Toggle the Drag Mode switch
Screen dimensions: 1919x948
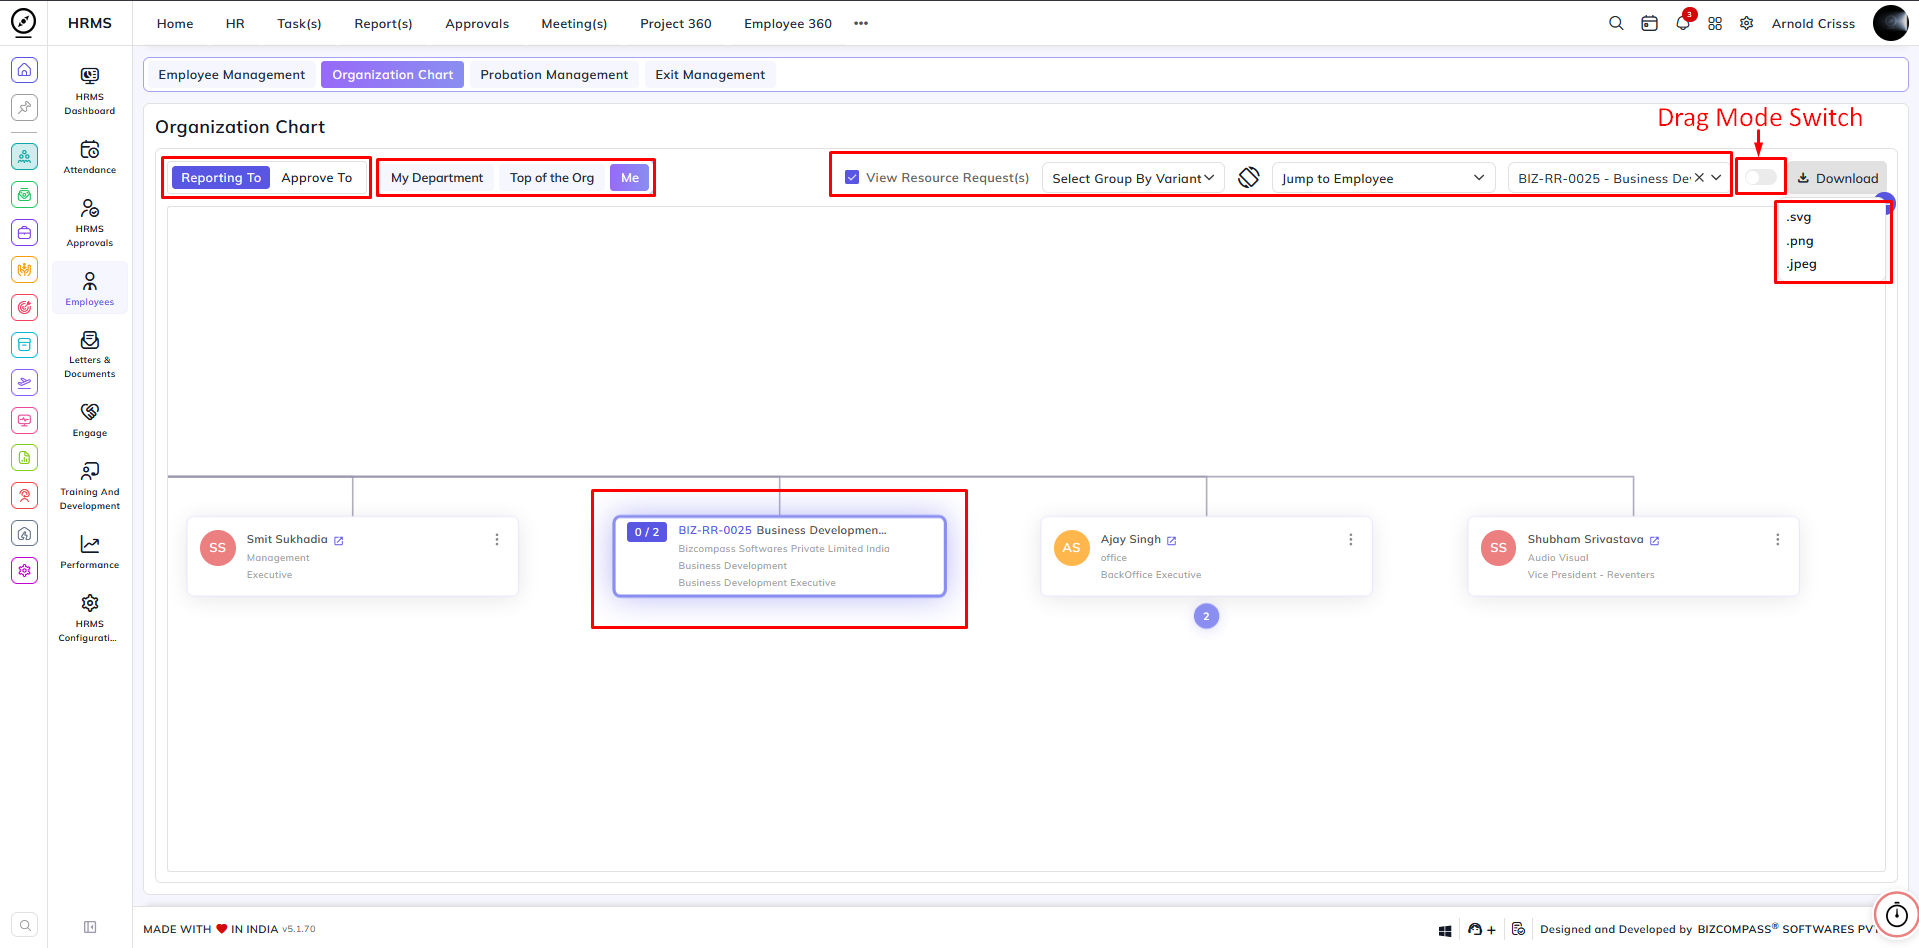[x=1760, y=177]
